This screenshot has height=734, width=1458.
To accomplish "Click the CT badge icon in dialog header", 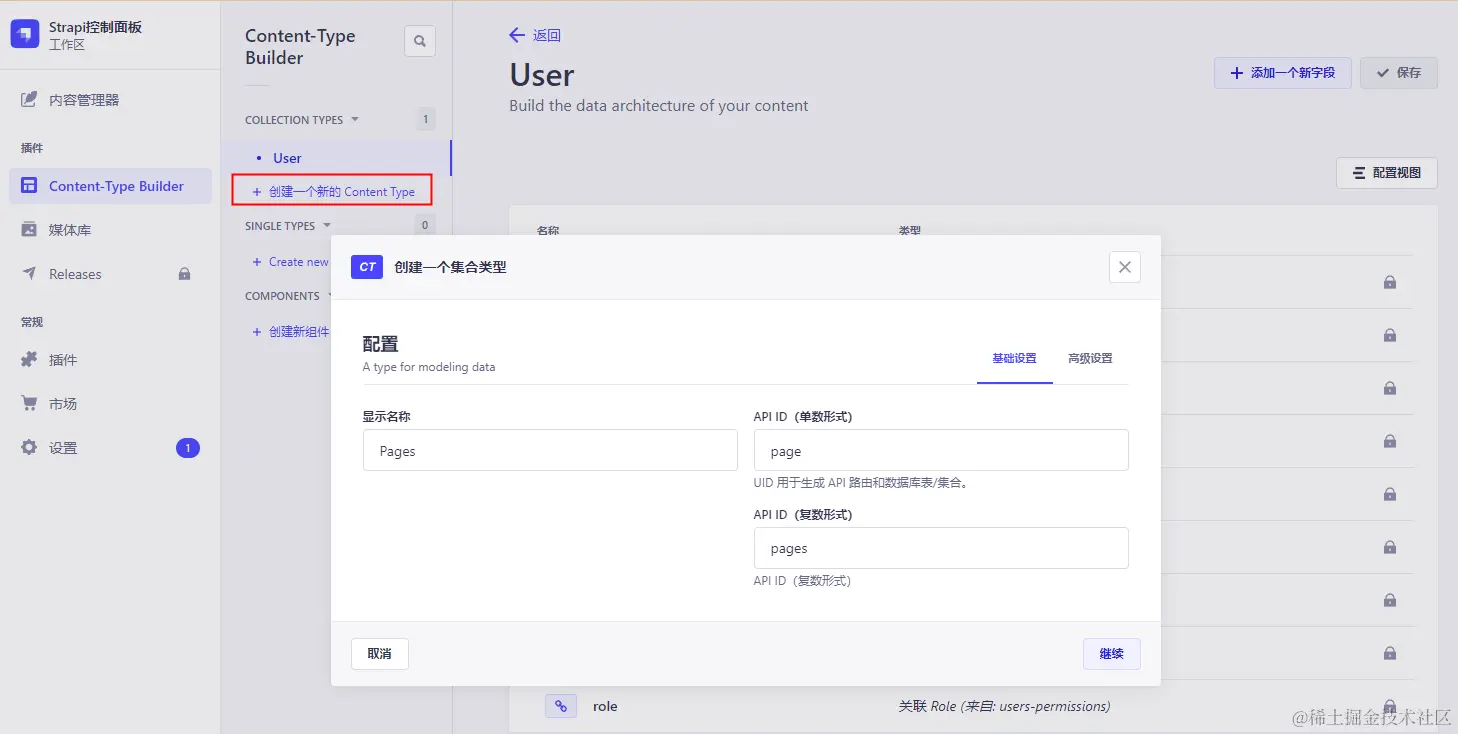I will click(367, 267).
